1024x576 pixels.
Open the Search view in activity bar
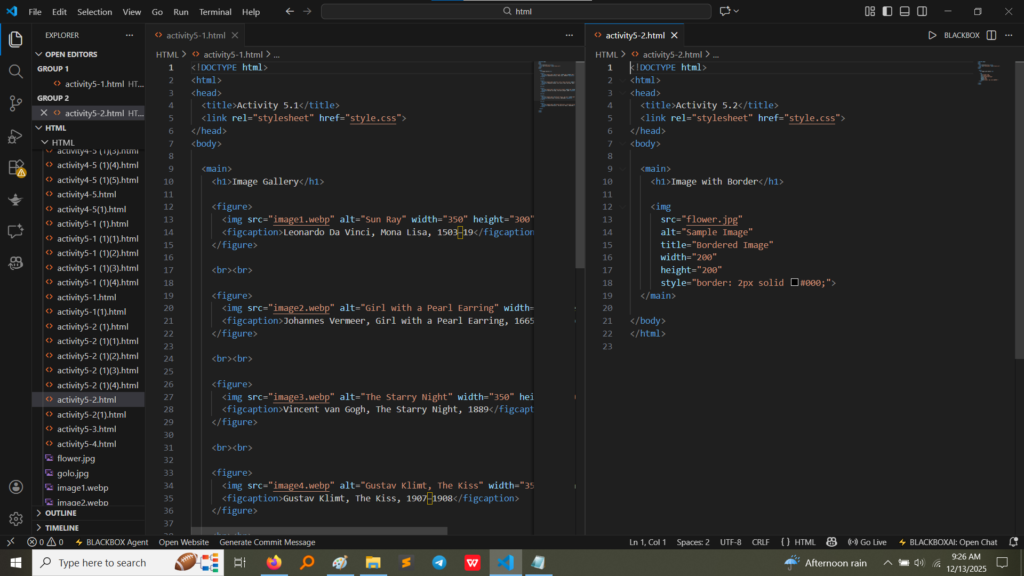click(x=16, y=71)
